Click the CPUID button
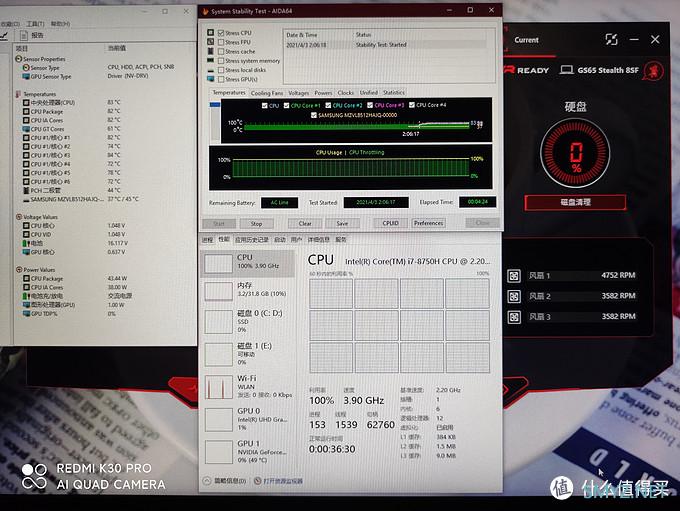Screen dimensions: 680x511 coord(390,223)
